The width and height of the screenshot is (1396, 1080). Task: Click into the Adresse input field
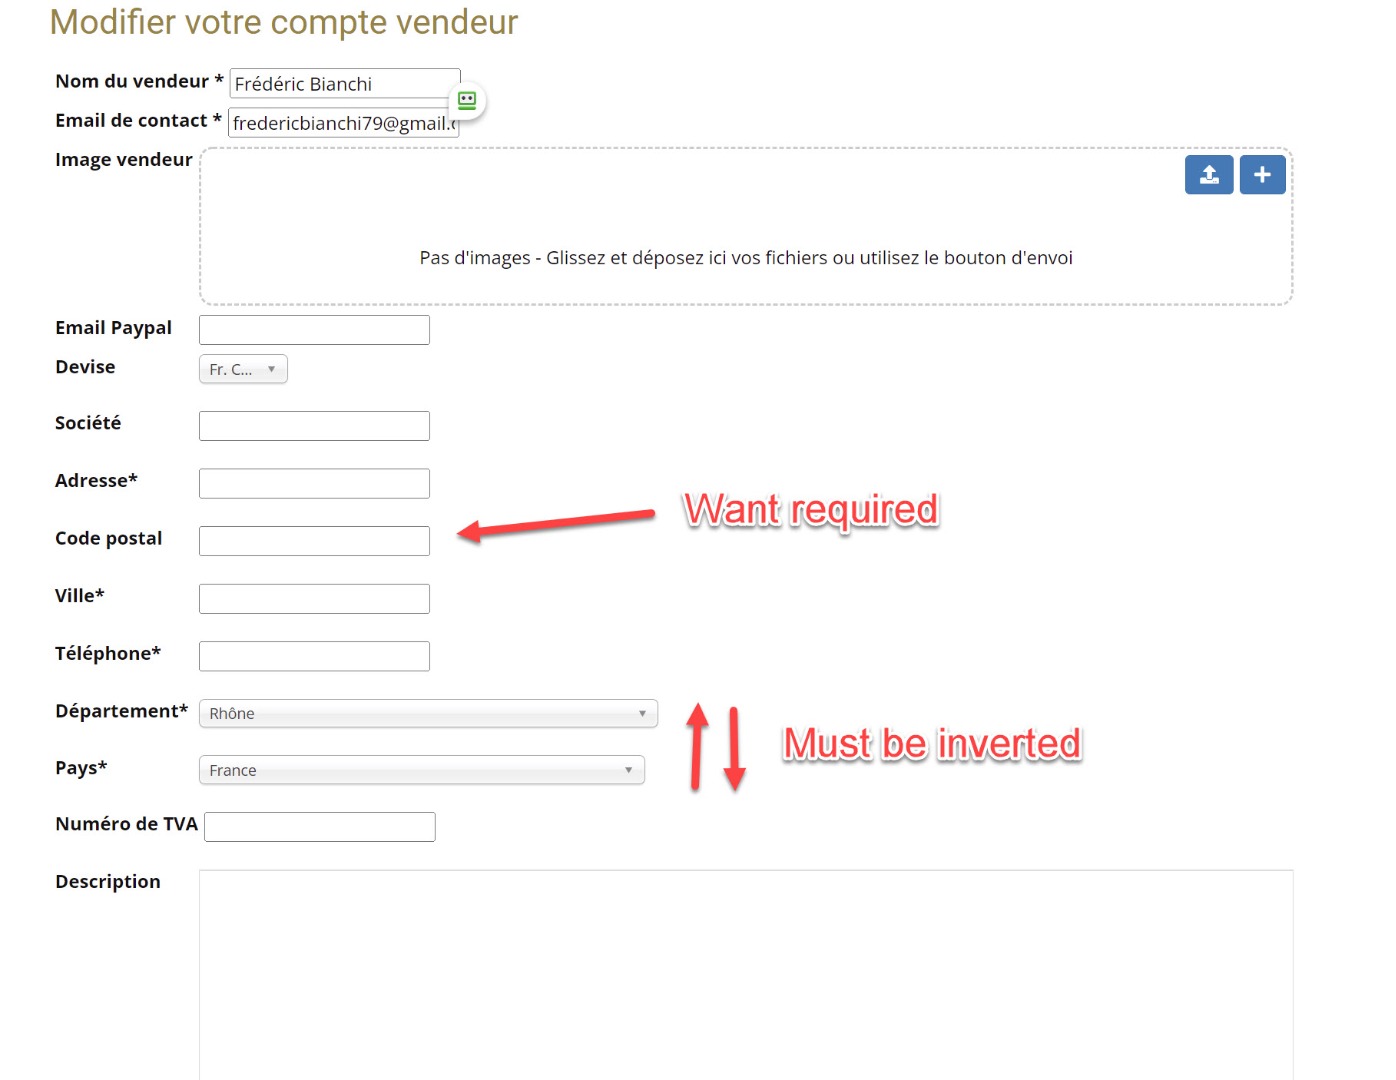tap(314, 484)
